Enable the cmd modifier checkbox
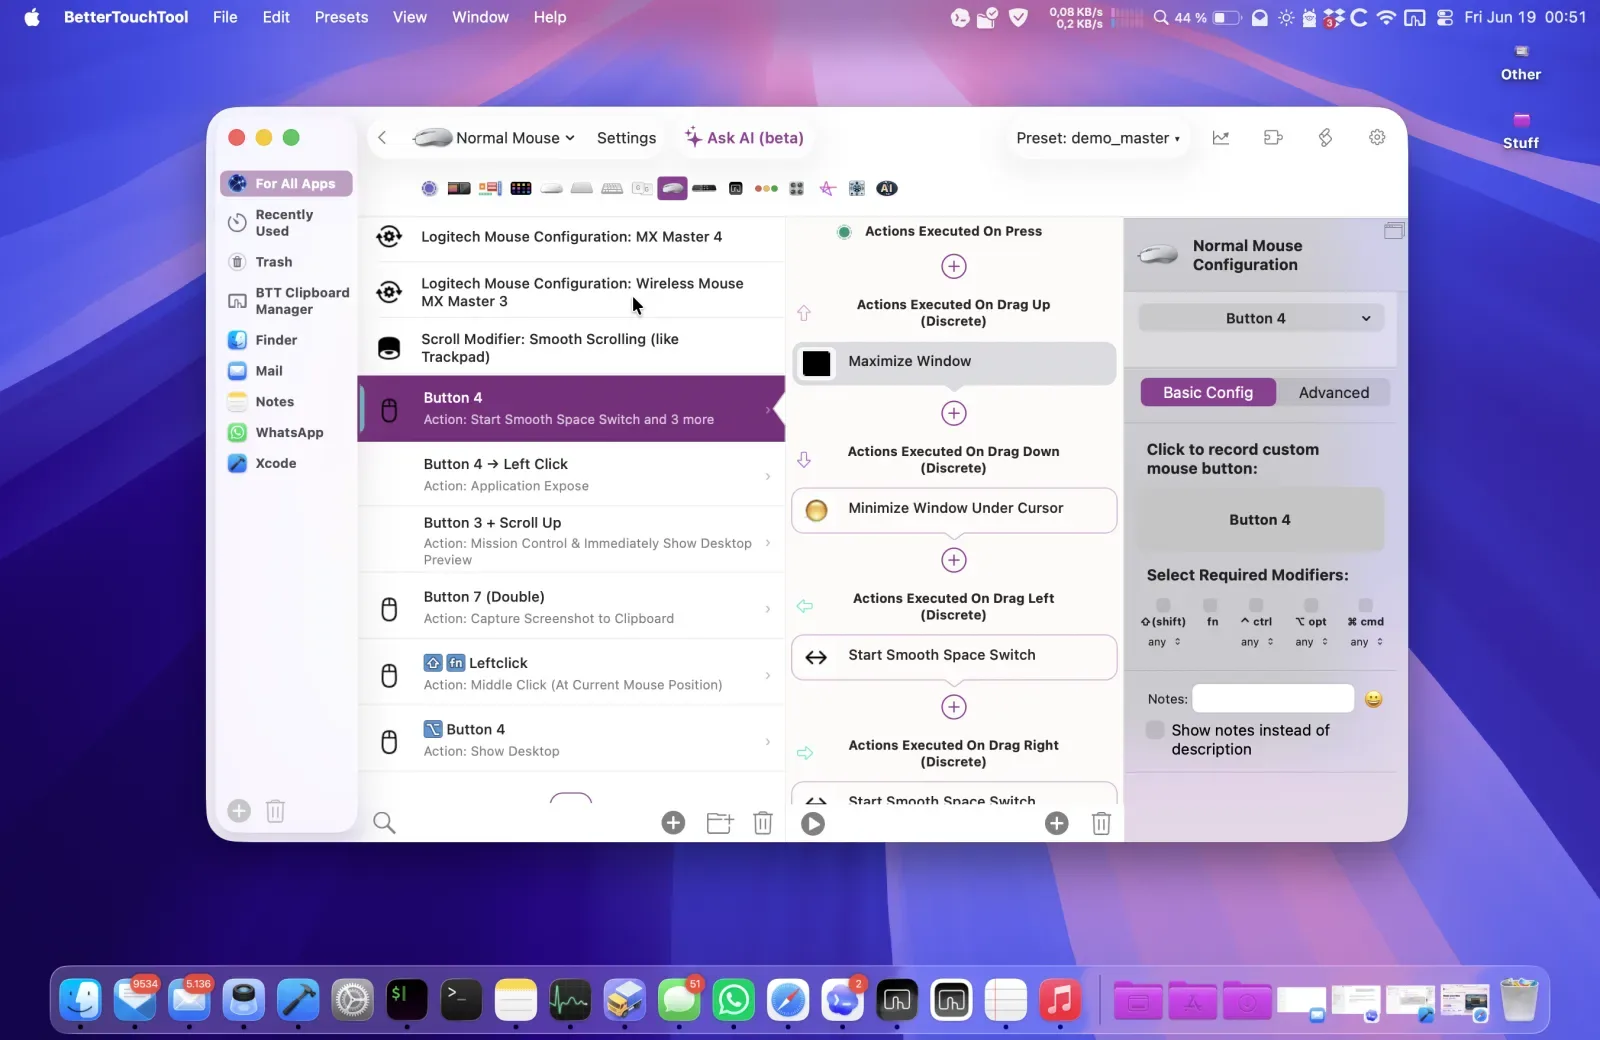Image resolution: width=1600 pixels, height=1040 pixels. coord(1366,605)
